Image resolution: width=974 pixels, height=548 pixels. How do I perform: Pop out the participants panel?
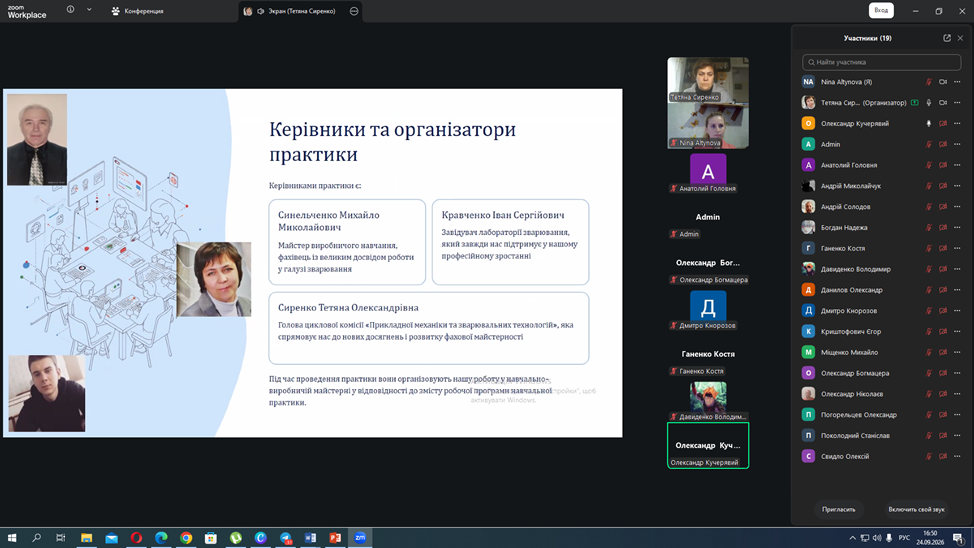pyautogui.click(x=947, y=38)
